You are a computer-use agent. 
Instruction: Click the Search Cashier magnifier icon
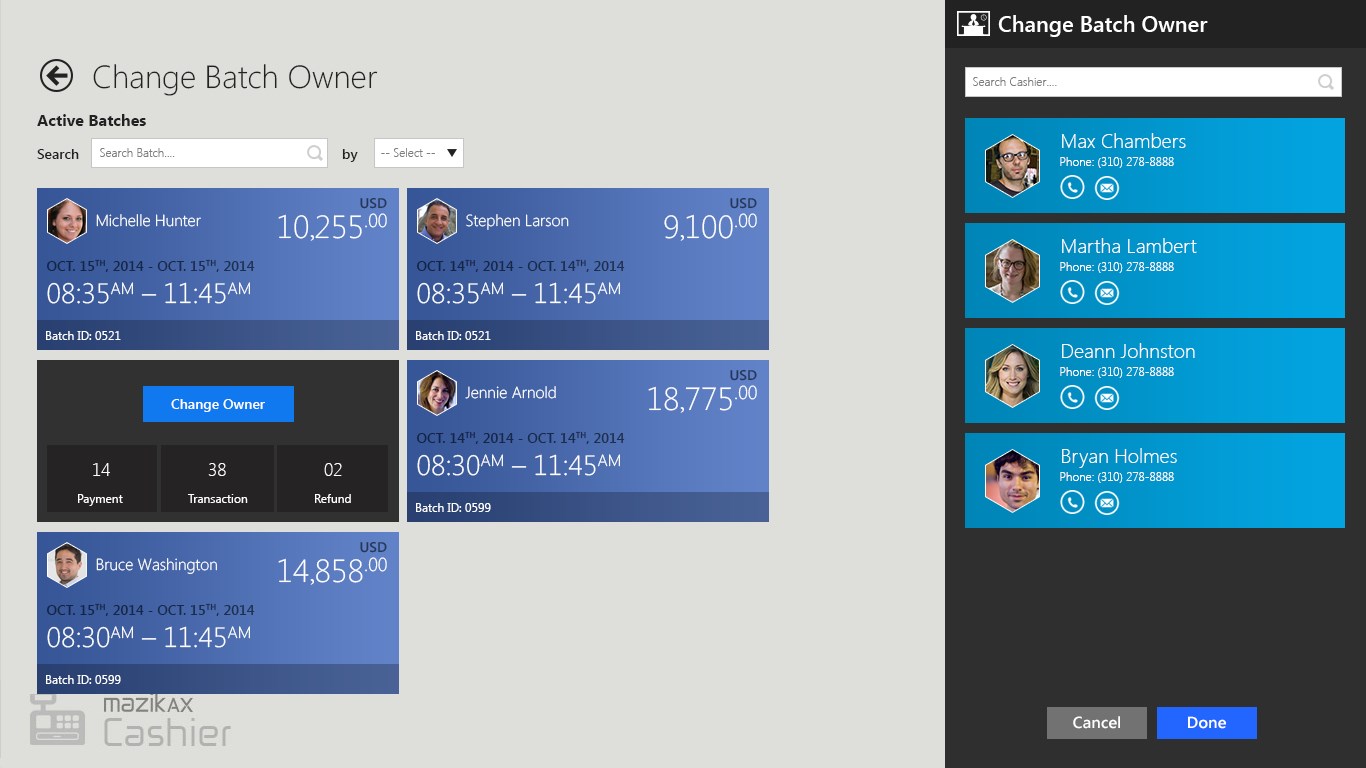pos(1325,82)
